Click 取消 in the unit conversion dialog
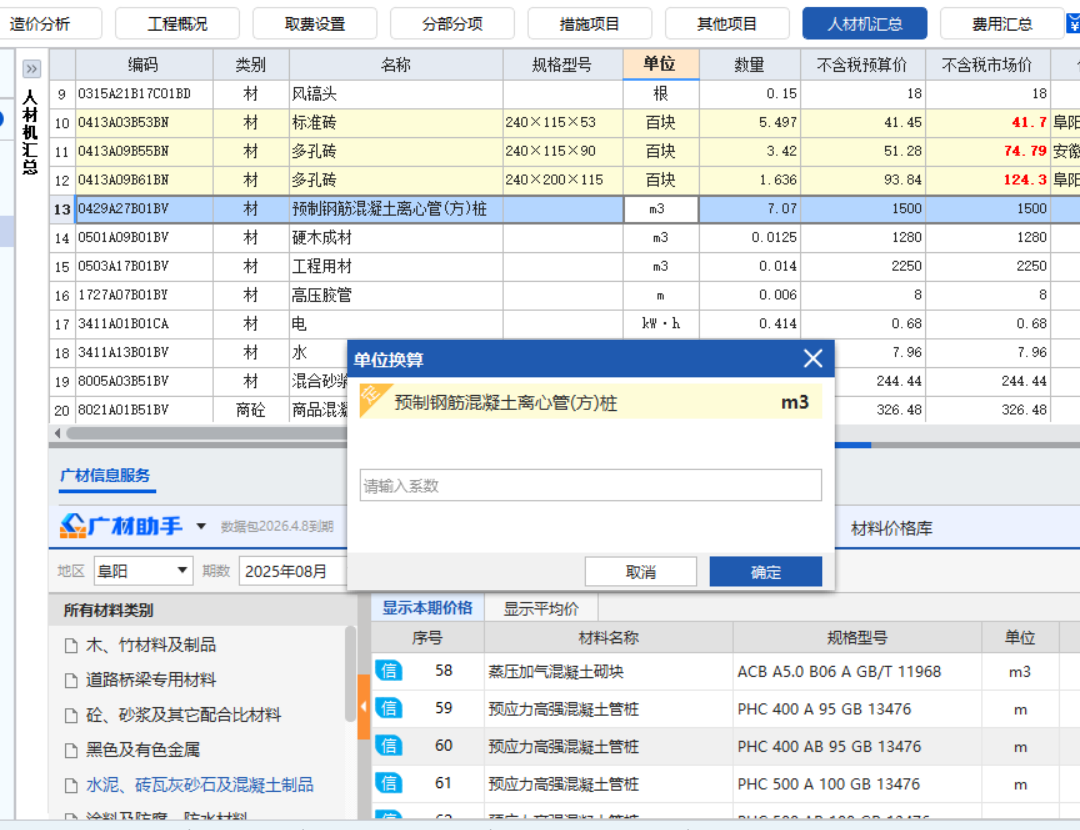1080x830 pixels. 641,572
